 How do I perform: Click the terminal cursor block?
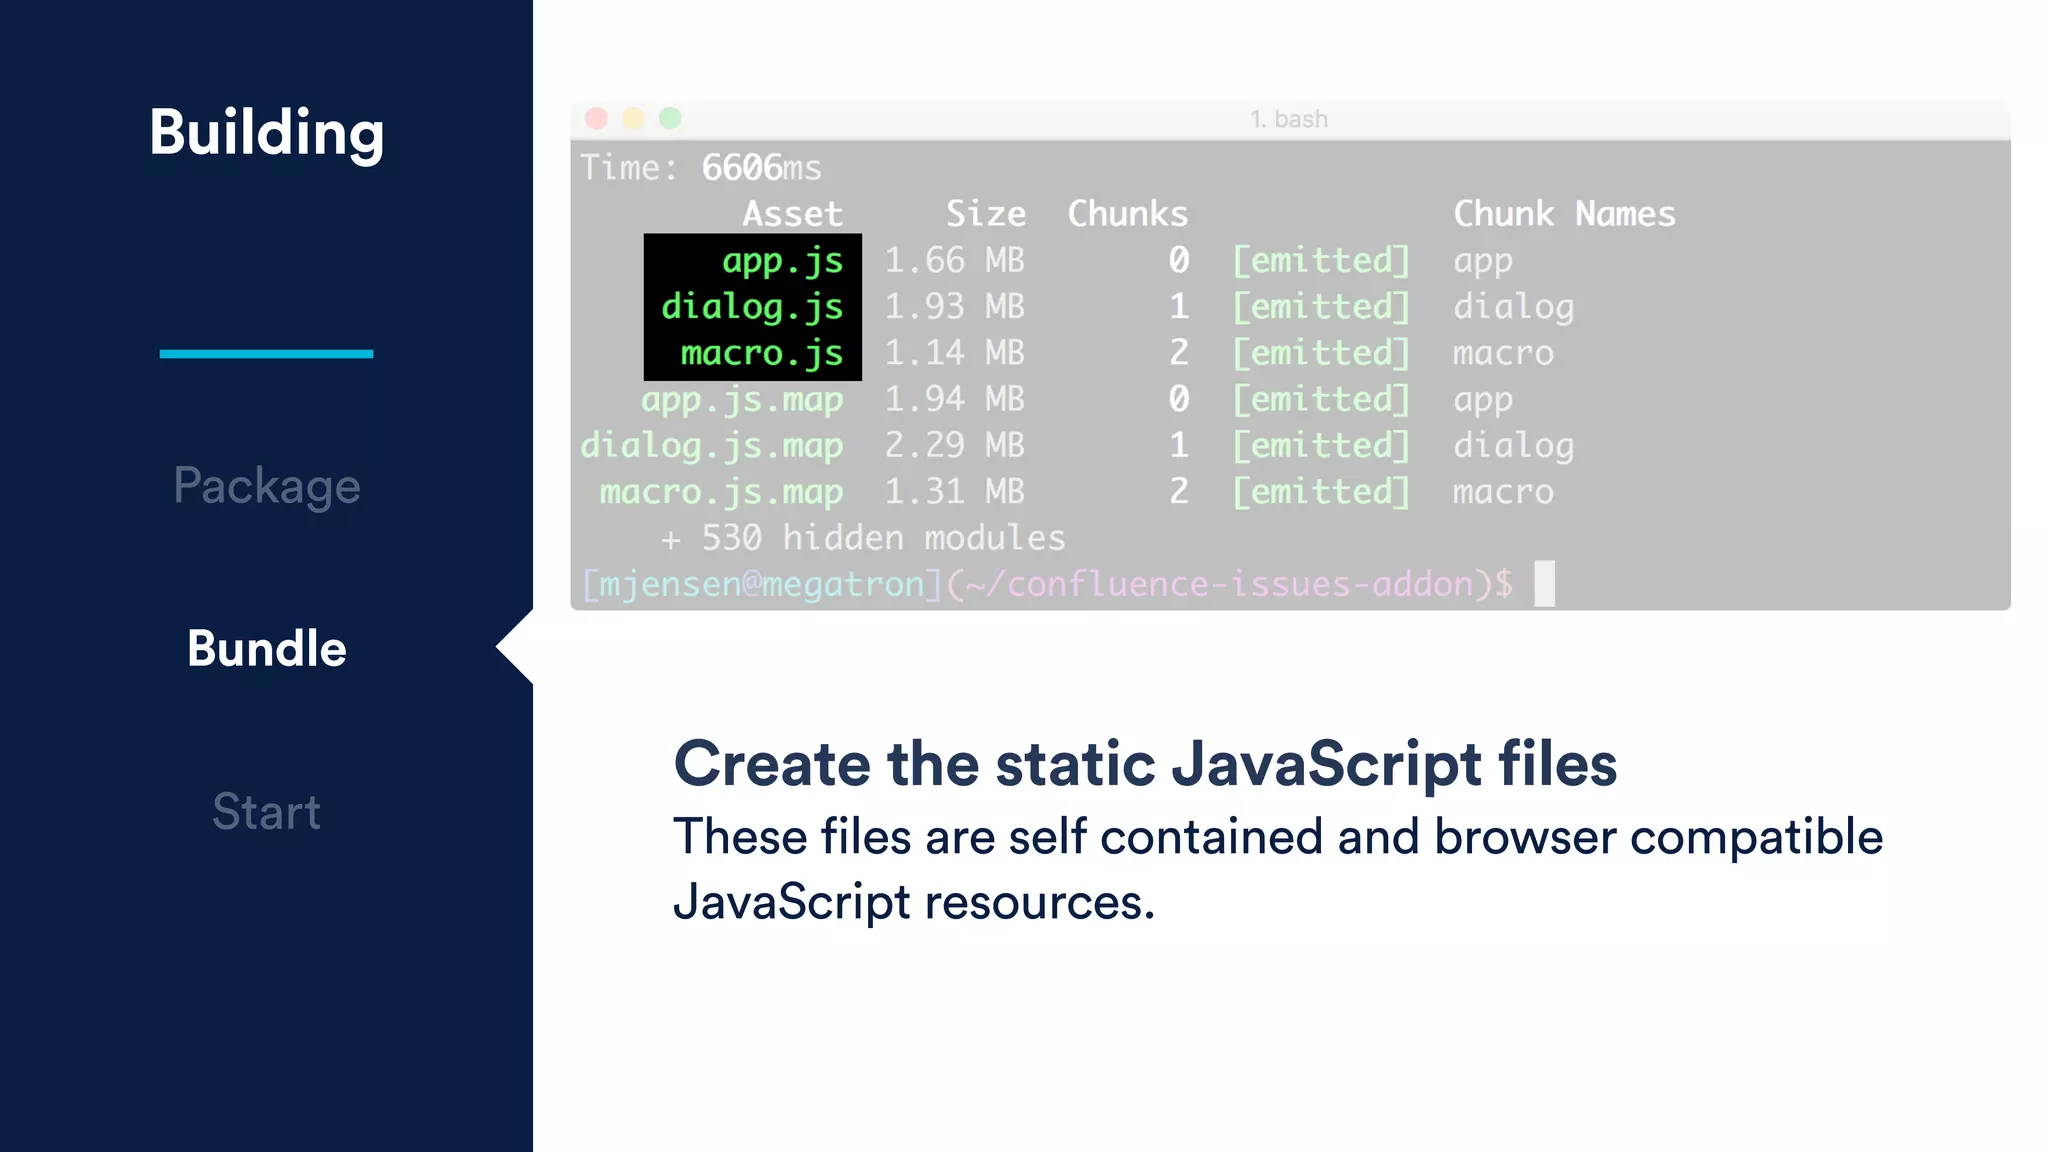(x=1545, y=584)
